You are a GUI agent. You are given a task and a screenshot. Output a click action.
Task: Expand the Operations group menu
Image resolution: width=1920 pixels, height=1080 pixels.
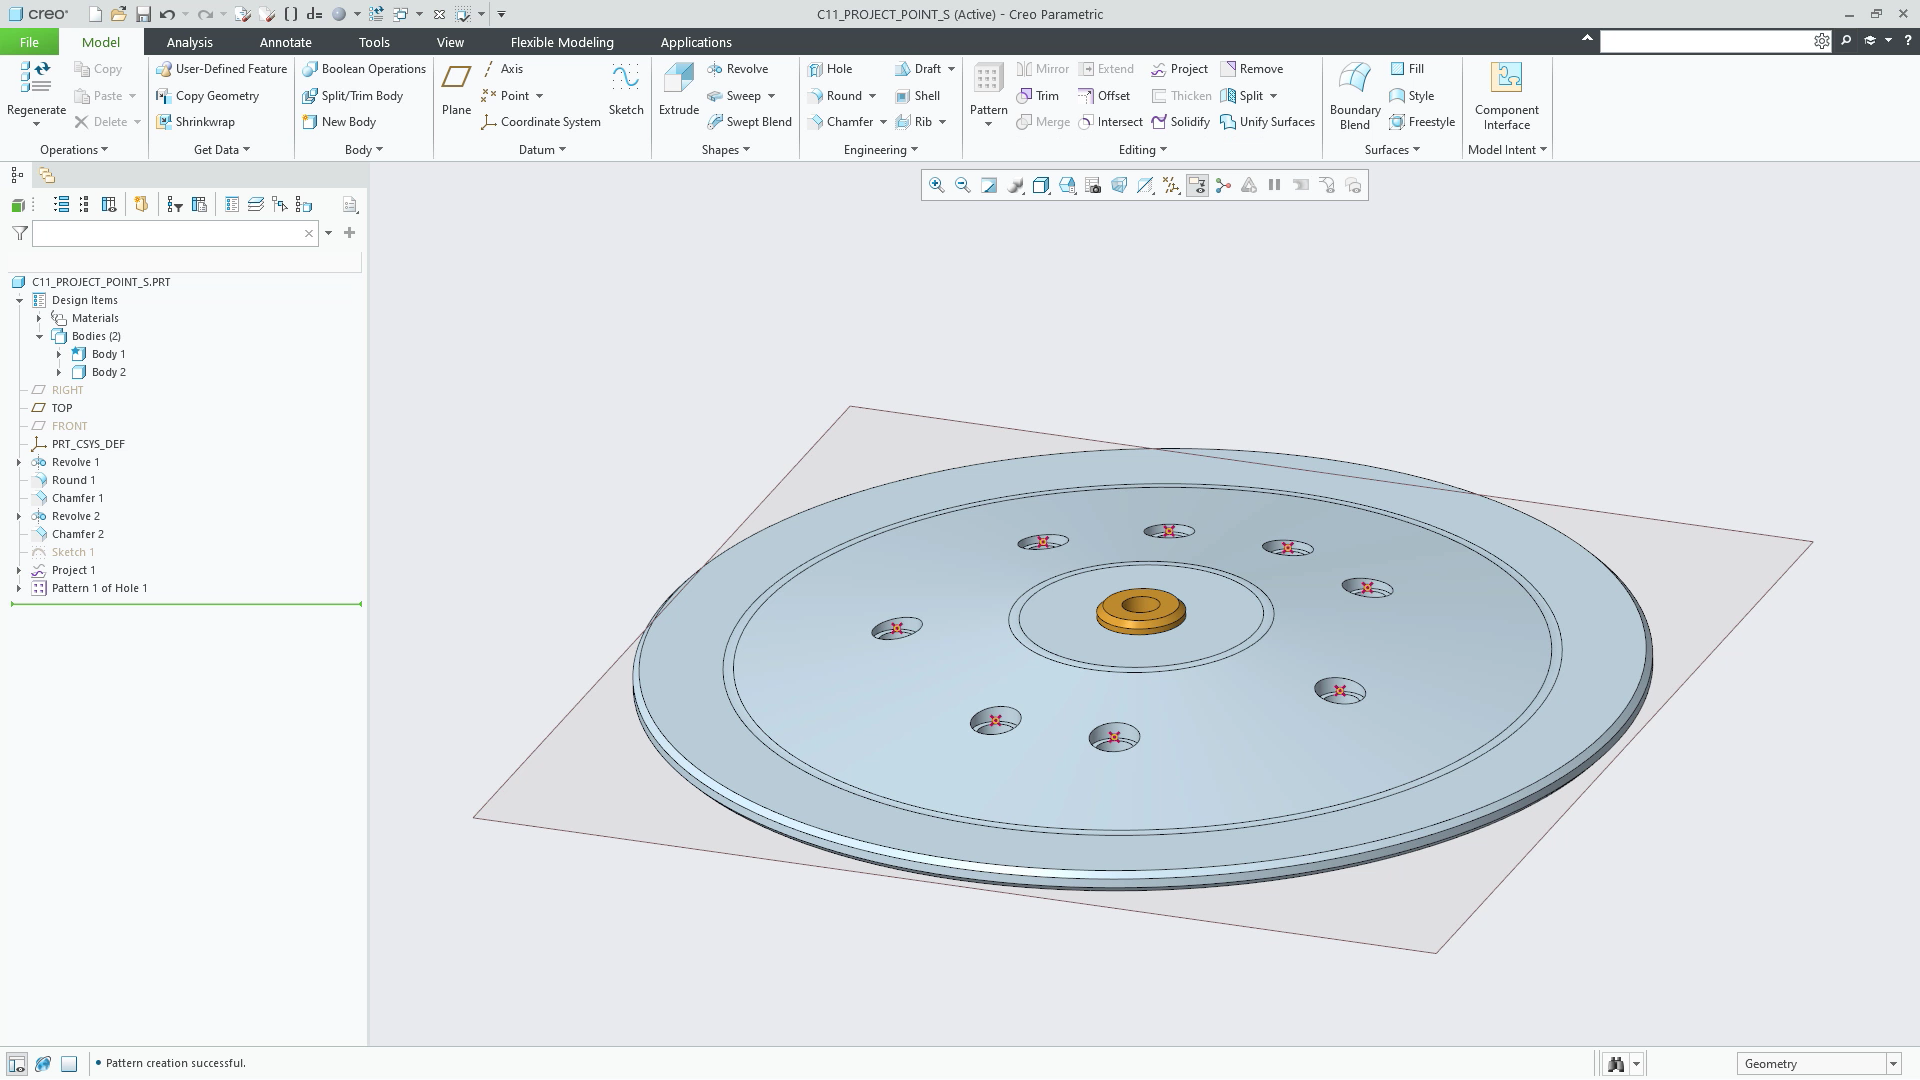pos(74,150)
